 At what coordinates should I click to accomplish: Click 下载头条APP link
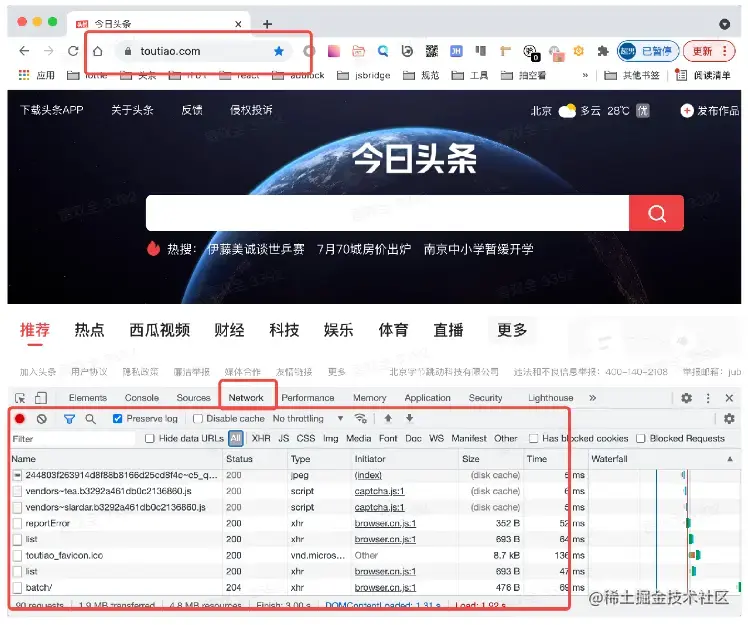pyautogui.click(x=52, y=110)
